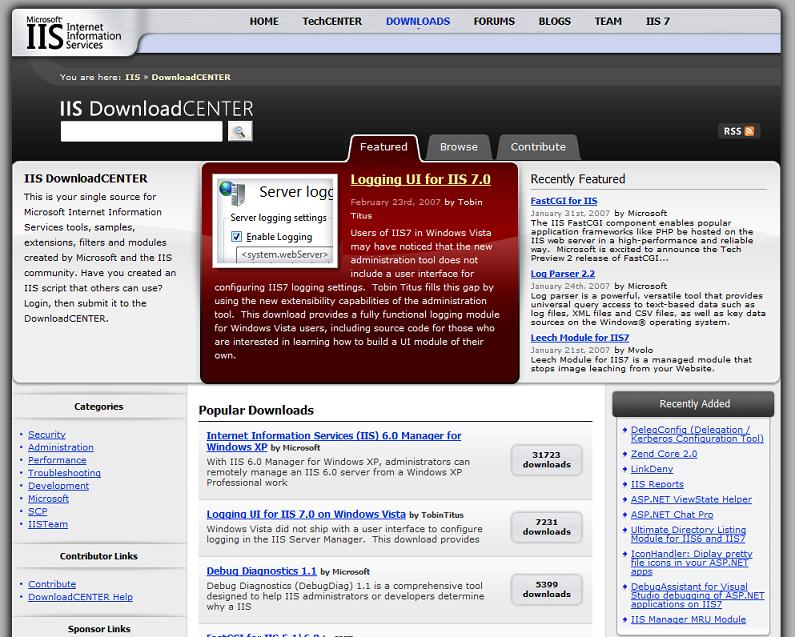Select the Troubleshooting category
Image resolution: width=795 pixels, height=637 pixels.
point(64,473)
